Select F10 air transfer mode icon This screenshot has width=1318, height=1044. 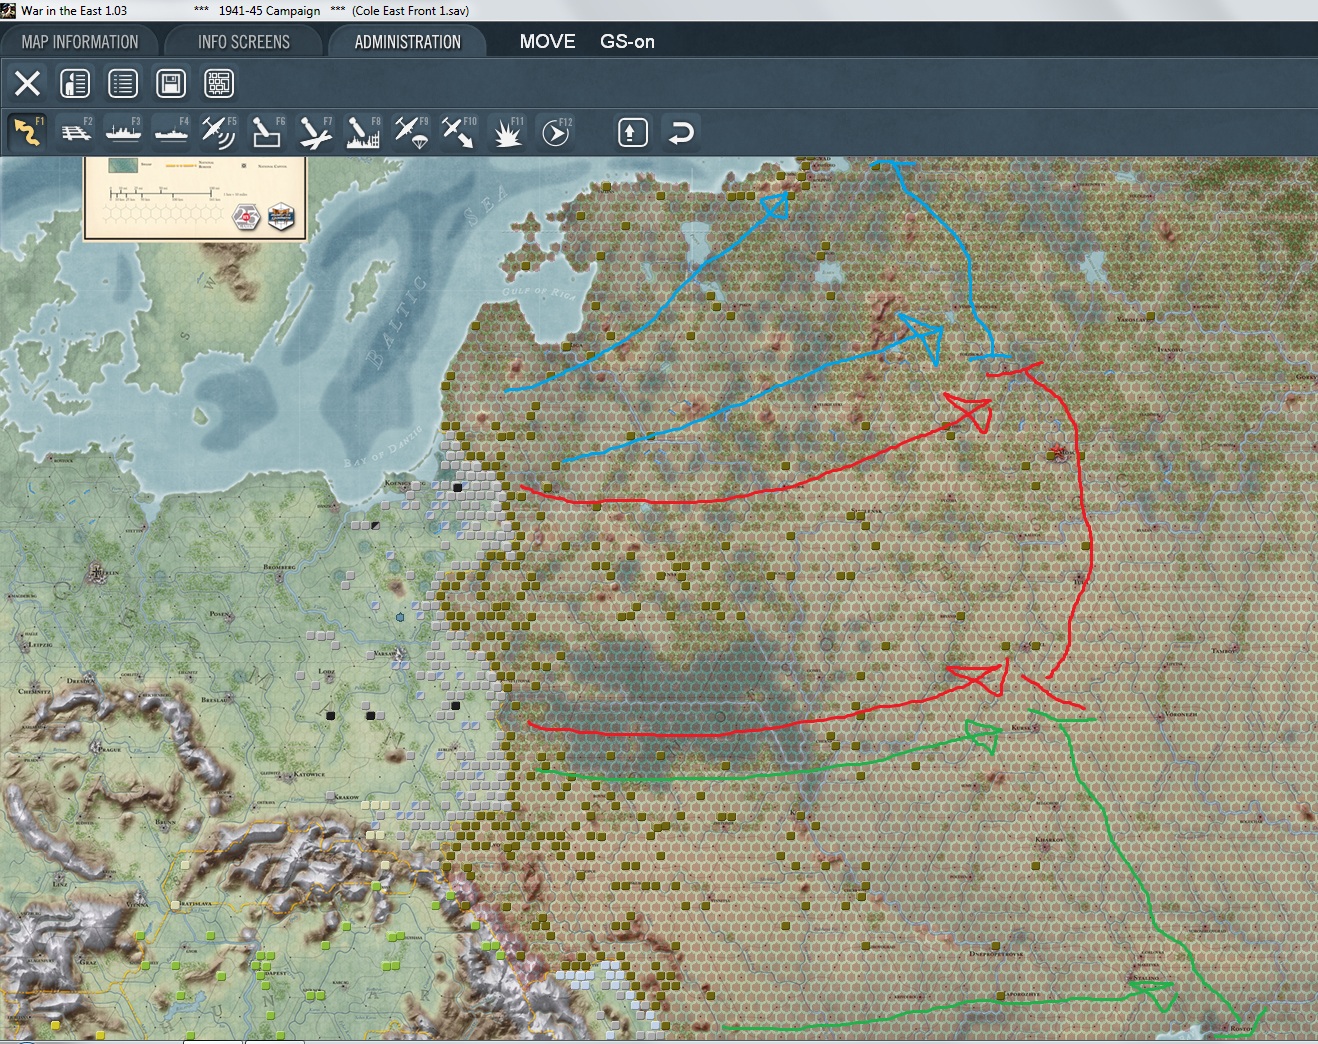(x=460, y=132)
